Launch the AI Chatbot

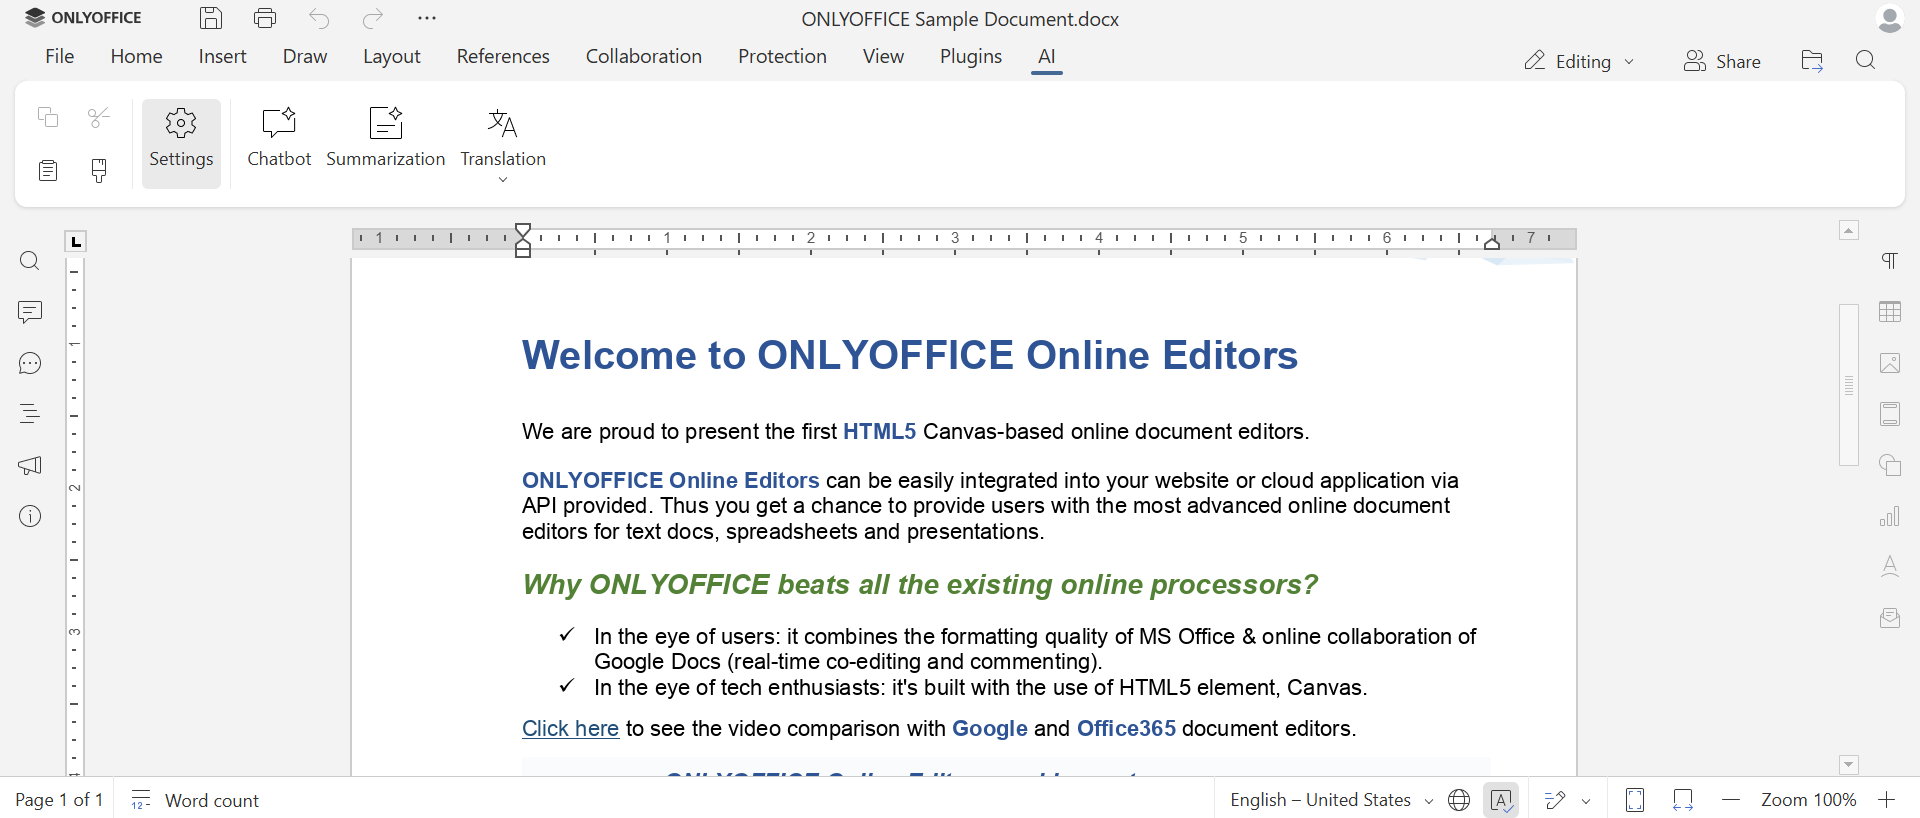point(279,138)
